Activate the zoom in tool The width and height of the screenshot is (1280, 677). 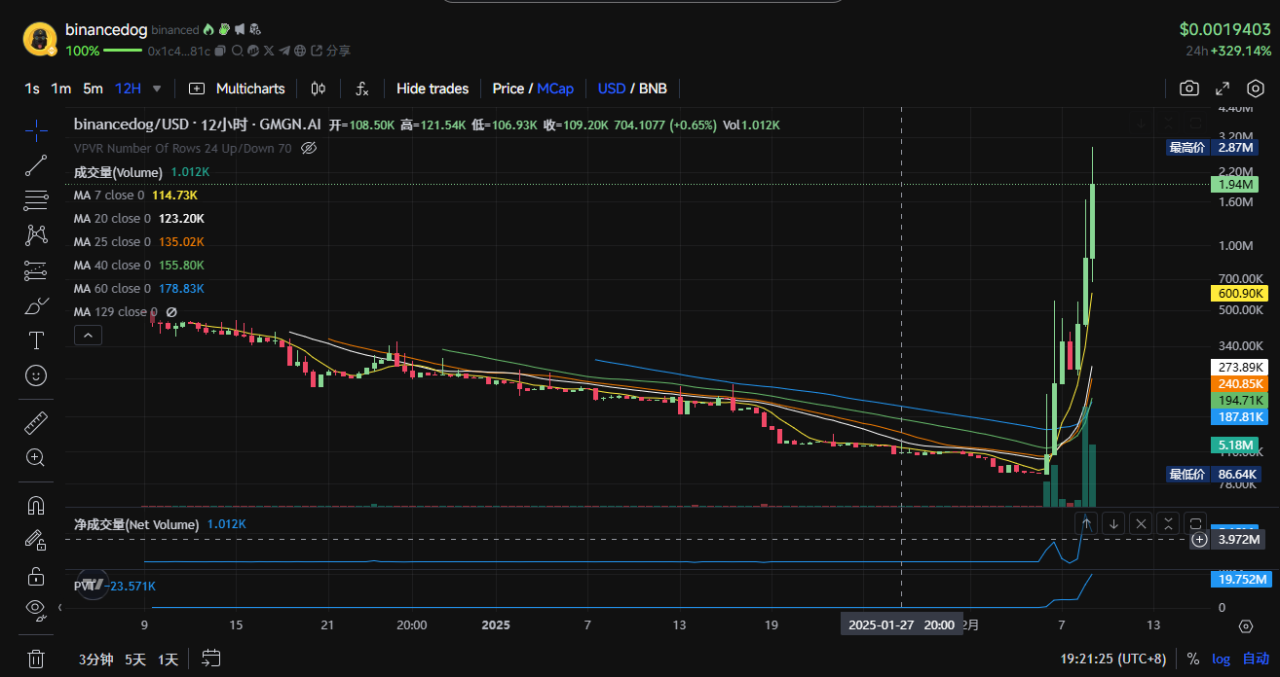point(36,458)
